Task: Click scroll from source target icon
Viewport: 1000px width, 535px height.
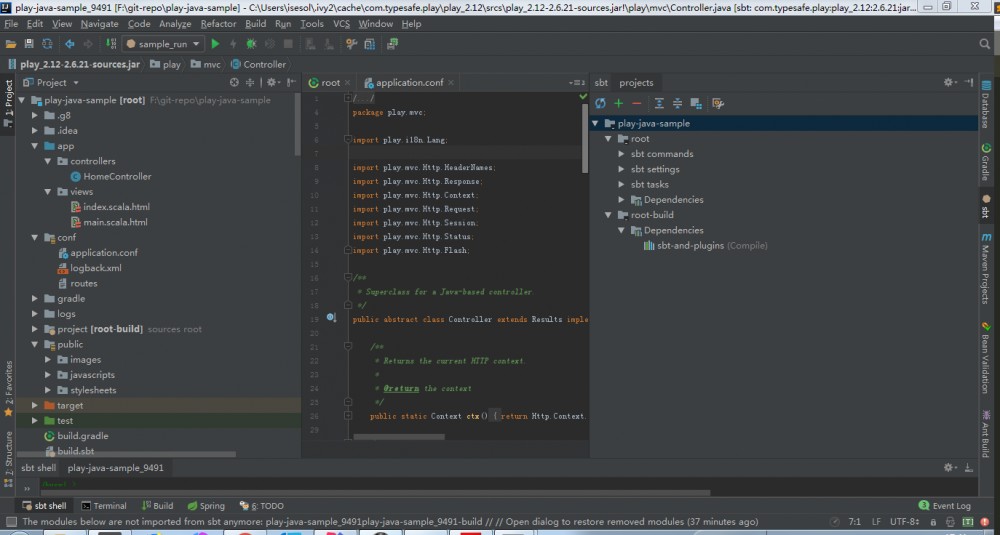Action: (234, 83)
